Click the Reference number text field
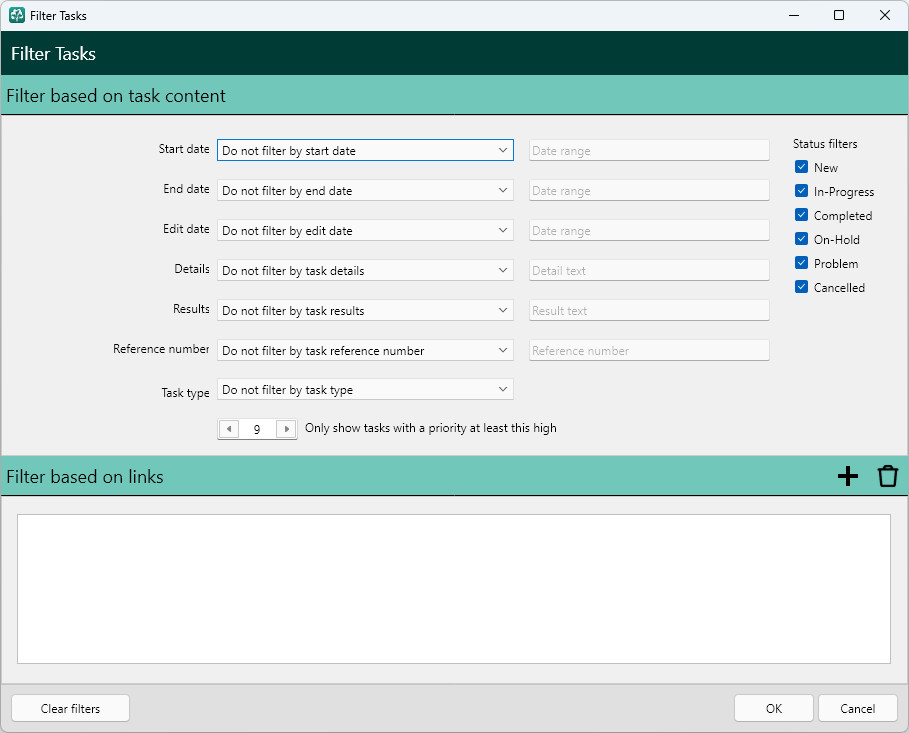 pos(649,350)
